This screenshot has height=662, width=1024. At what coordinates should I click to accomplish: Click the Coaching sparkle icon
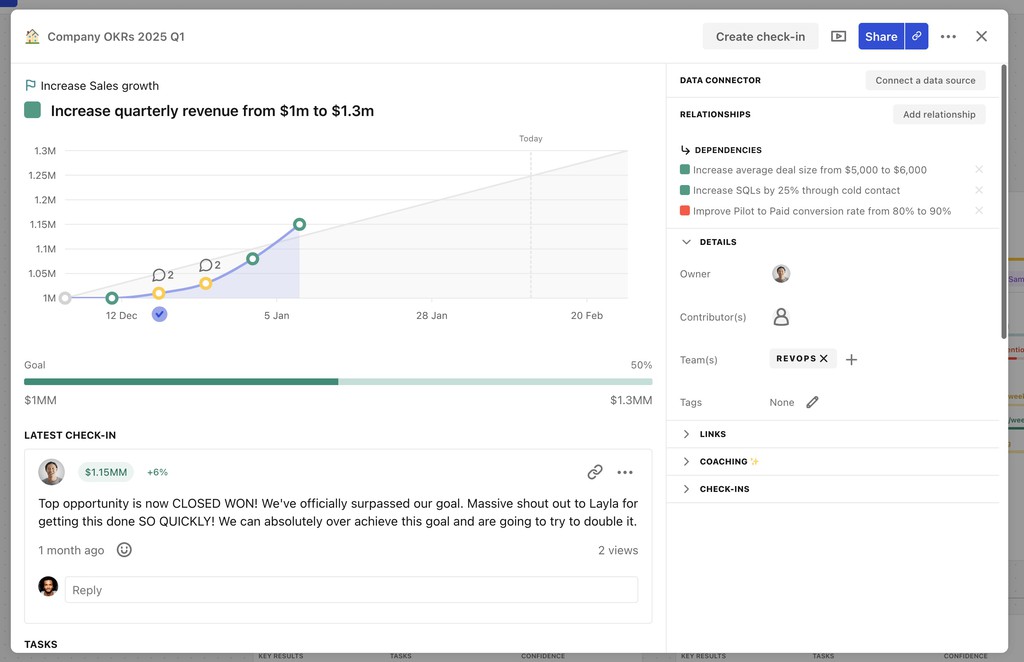[x=754, y=462]
